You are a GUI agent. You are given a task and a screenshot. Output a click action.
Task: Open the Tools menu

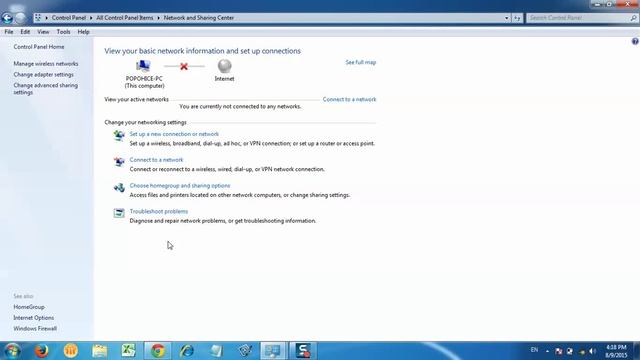click(63, 32)
